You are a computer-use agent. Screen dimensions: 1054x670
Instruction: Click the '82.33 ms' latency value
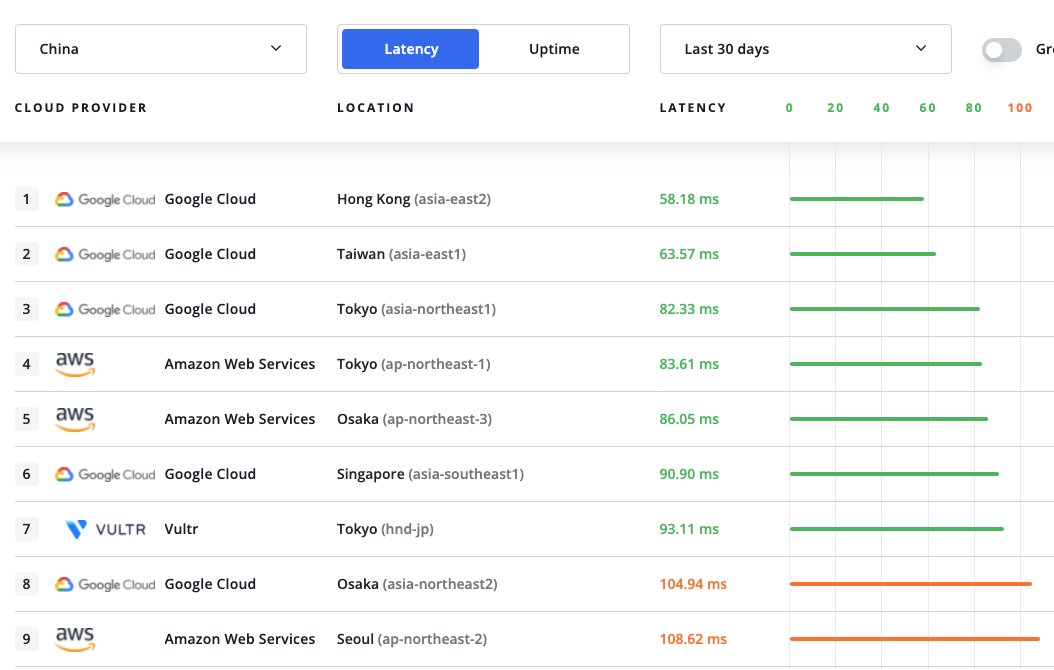click(x=689, y=309)
